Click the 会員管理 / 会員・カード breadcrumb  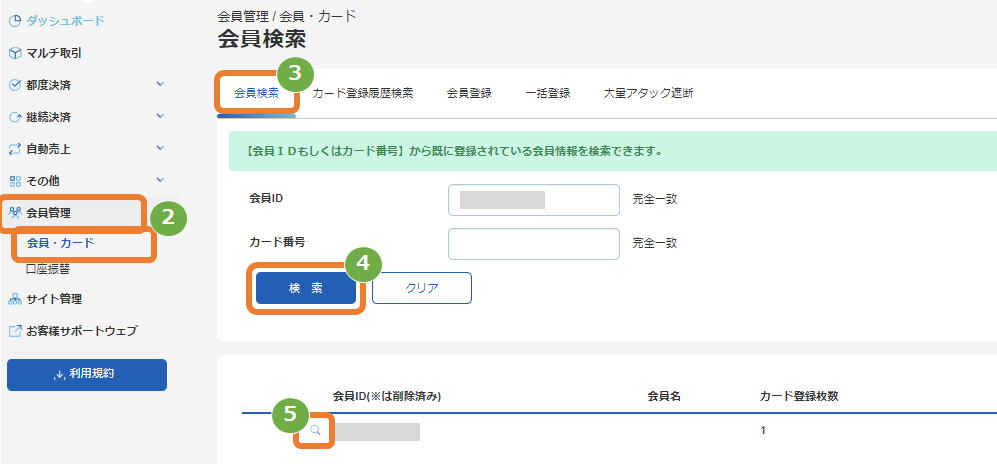click(x=286, y=16)
